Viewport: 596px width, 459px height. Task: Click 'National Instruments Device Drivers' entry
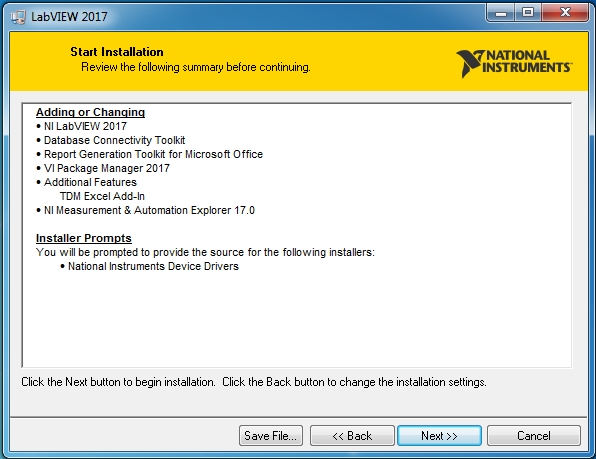point(153,266)
